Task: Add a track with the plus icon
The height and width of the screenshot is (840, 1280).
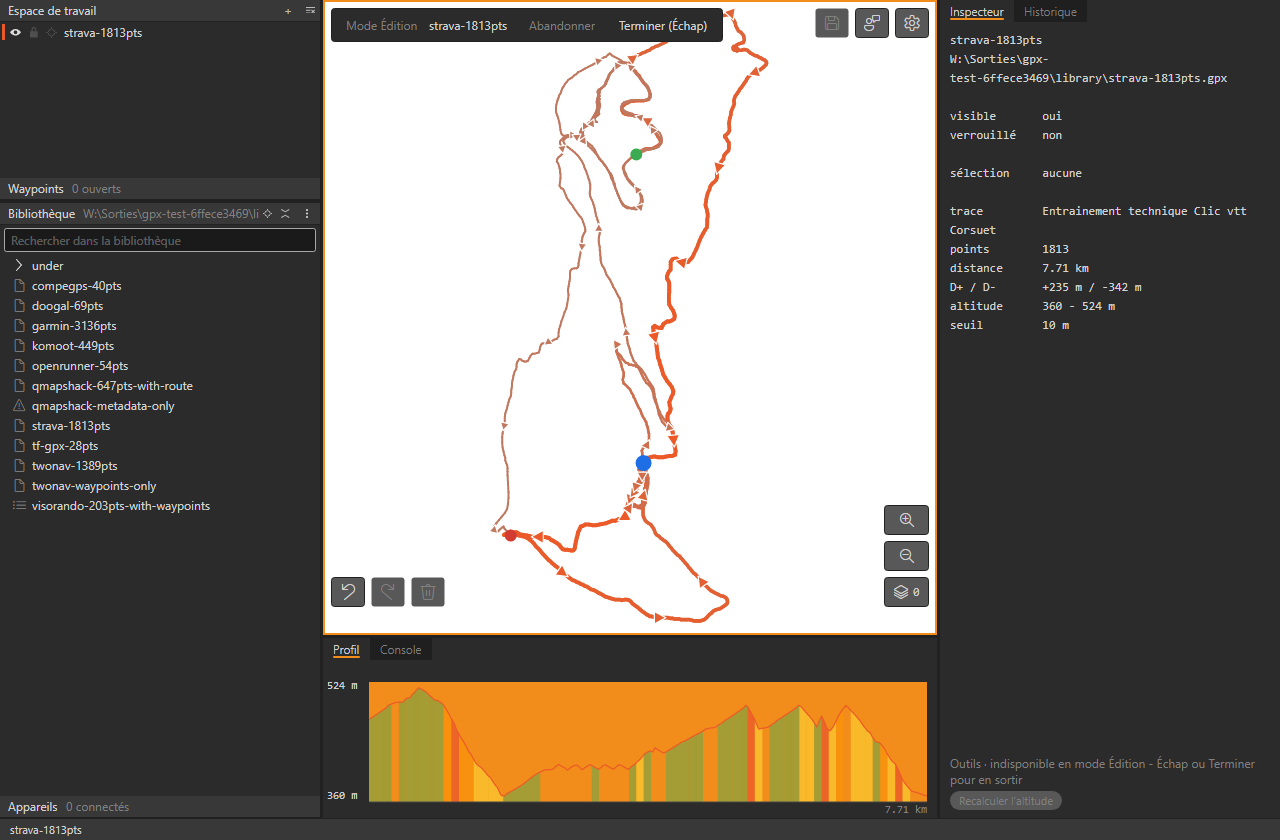Action: 288,11
